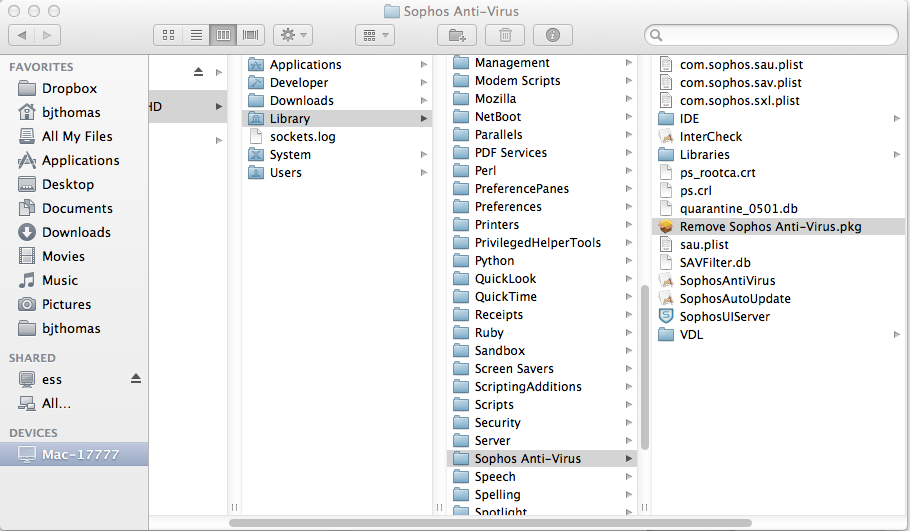The height and width of the screenshot is (531, 910).
Task: Click the horizontal scrollbar at window bottom
Action: [x=490, y=523]
